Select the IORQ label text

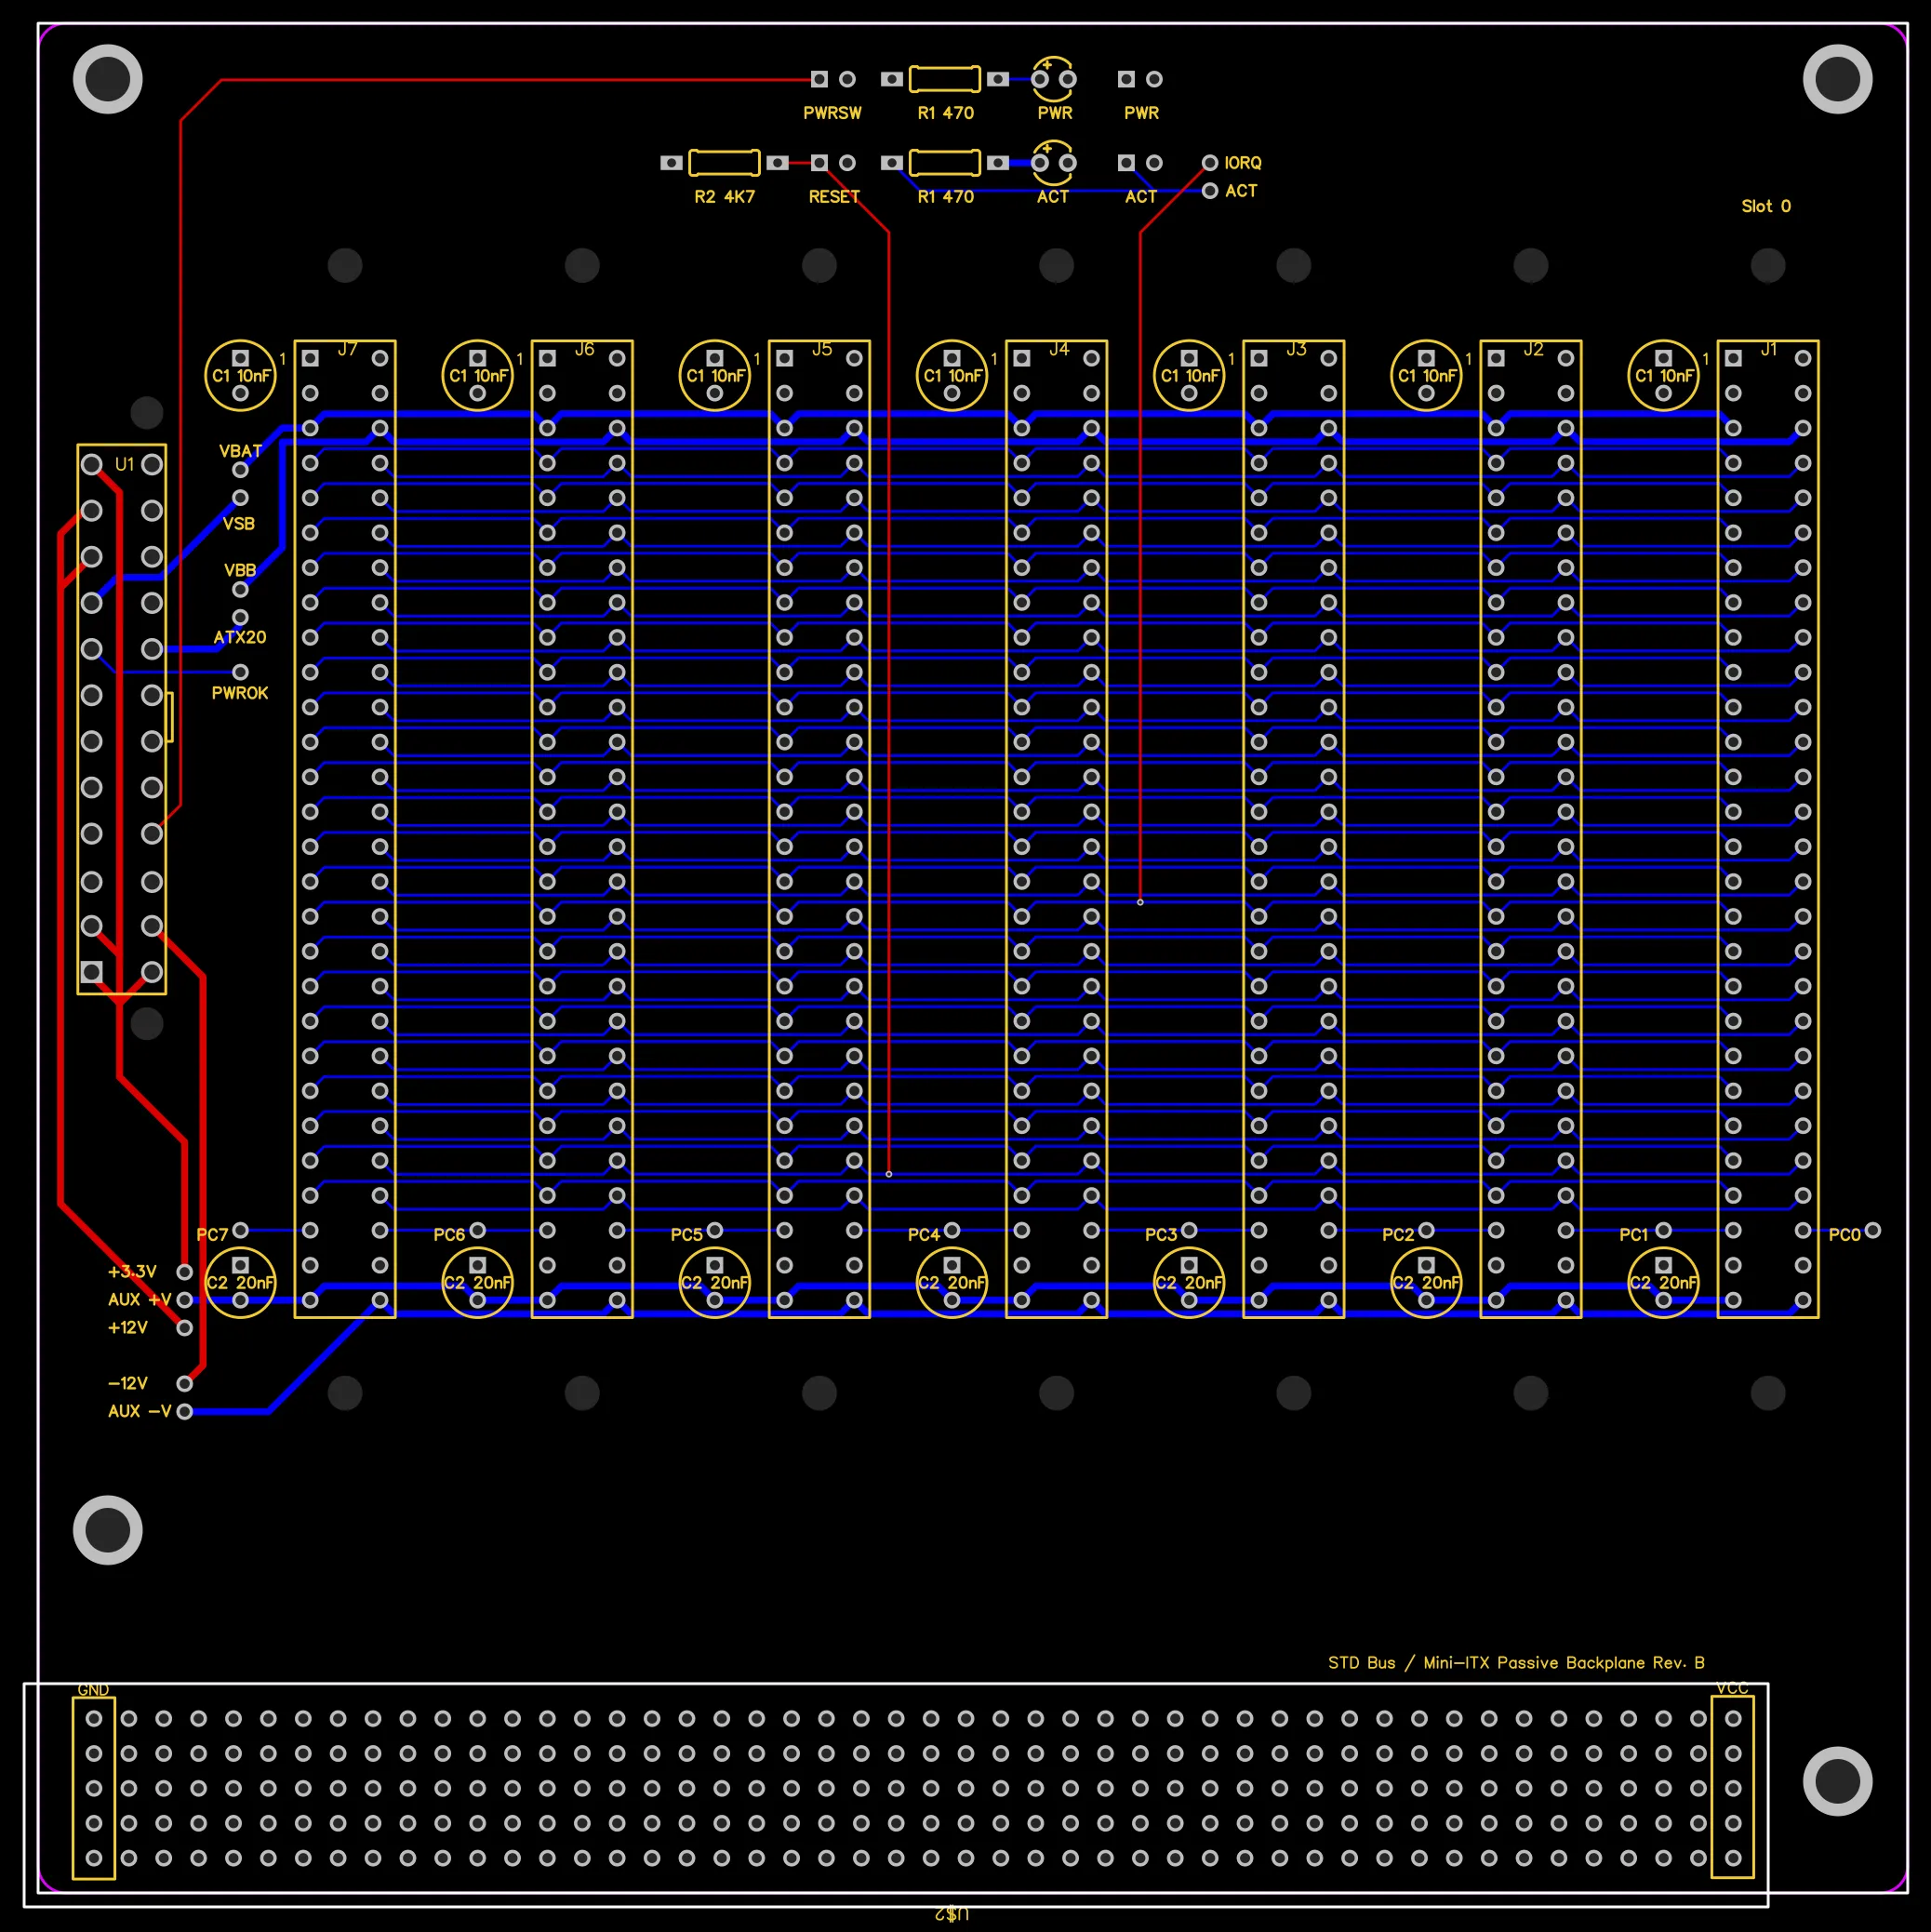coord(1243,163)
